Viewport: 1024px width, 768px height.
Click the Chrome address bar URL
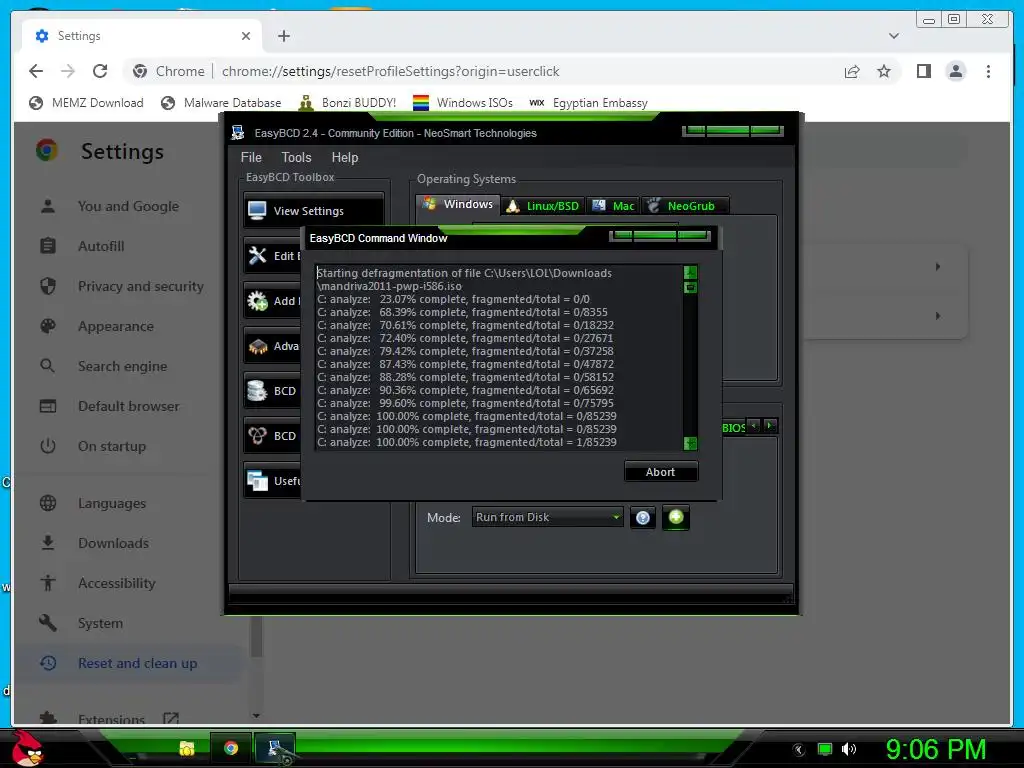point(391,71)
